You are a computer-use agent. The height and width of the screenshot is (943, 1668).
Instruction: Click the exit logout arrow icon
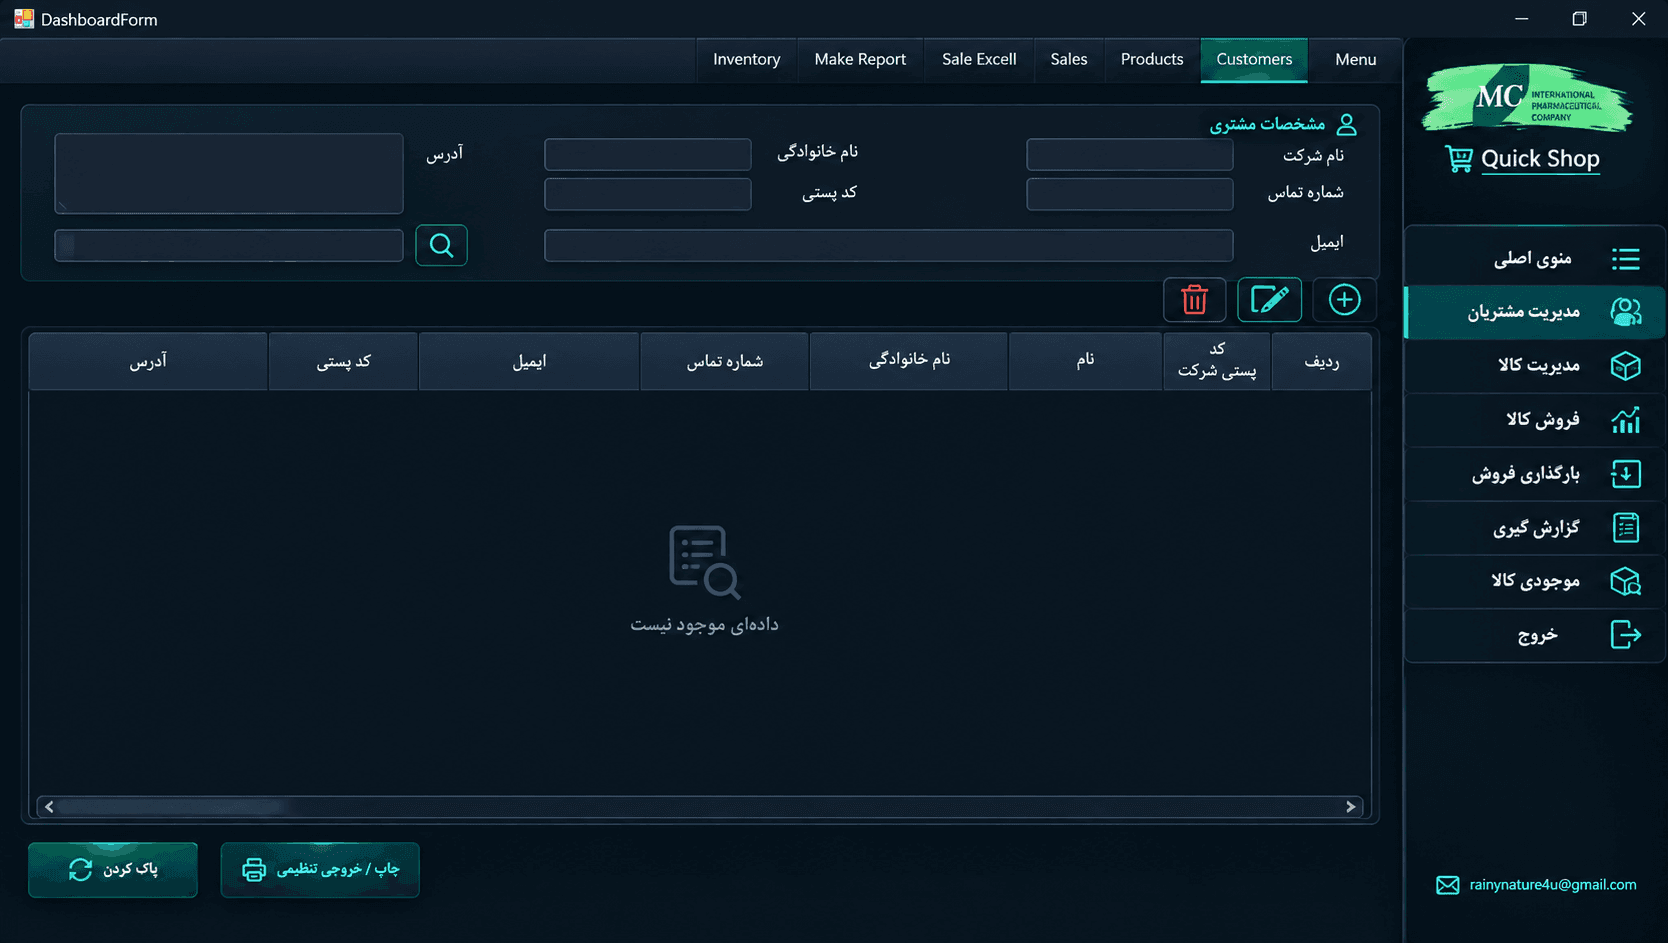point(1626,635)
